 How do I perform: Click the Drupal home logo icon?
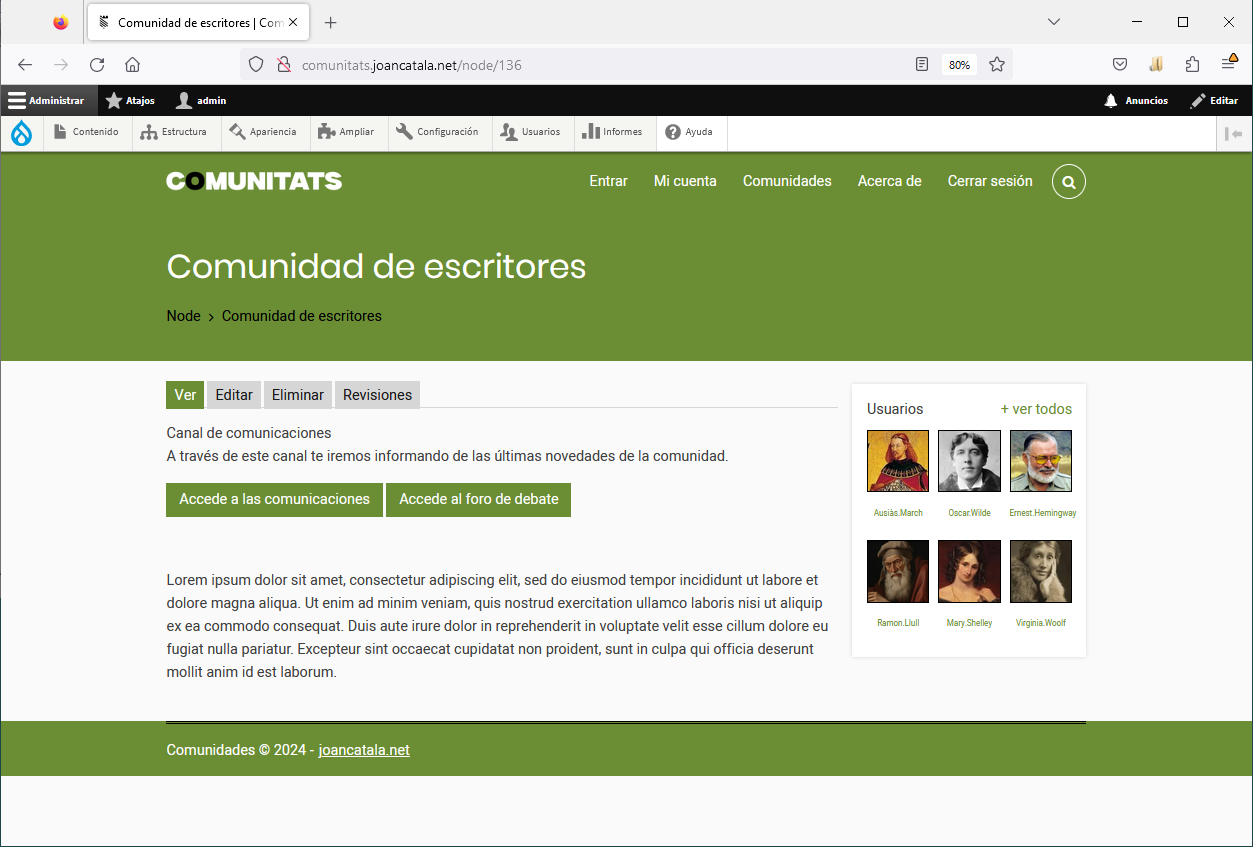[x=21, y=133]
